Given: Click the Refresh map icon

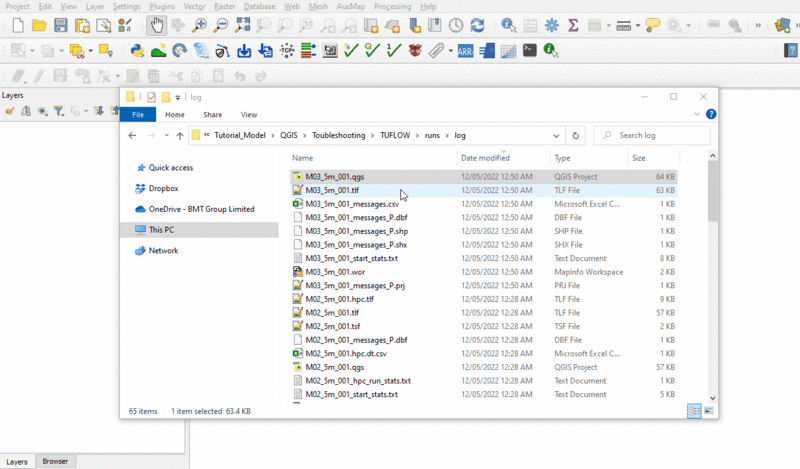Looking at the screenshot, I should coord(477,25).
